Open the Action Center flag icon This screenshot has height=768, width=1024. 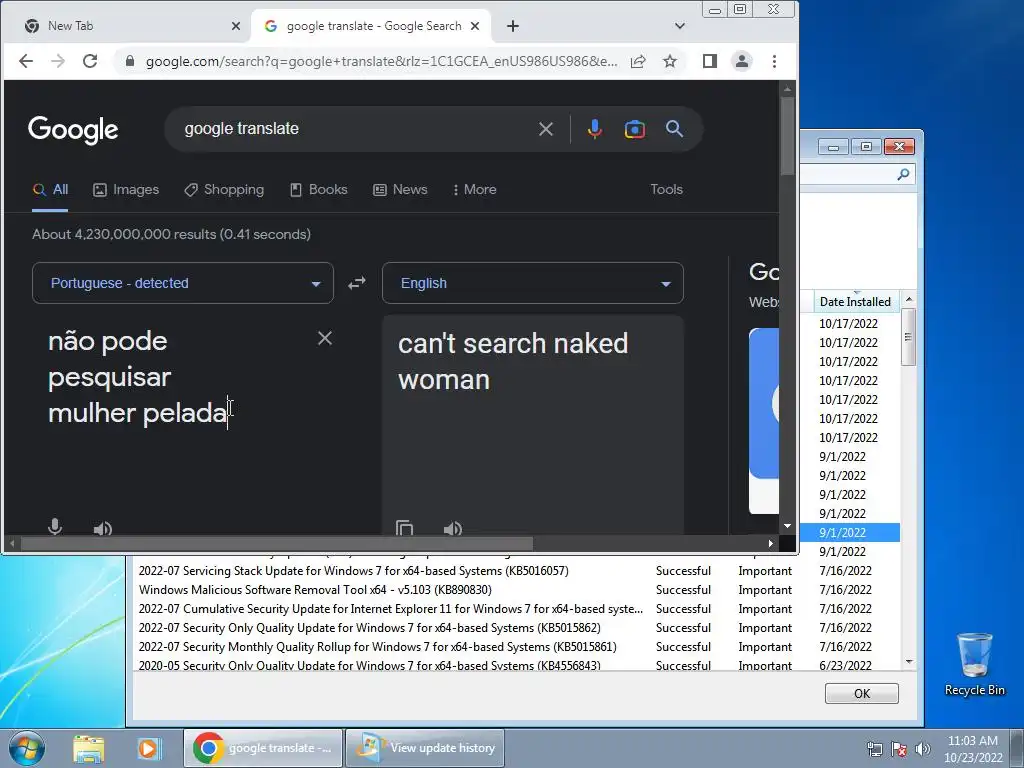coord(899,749)
